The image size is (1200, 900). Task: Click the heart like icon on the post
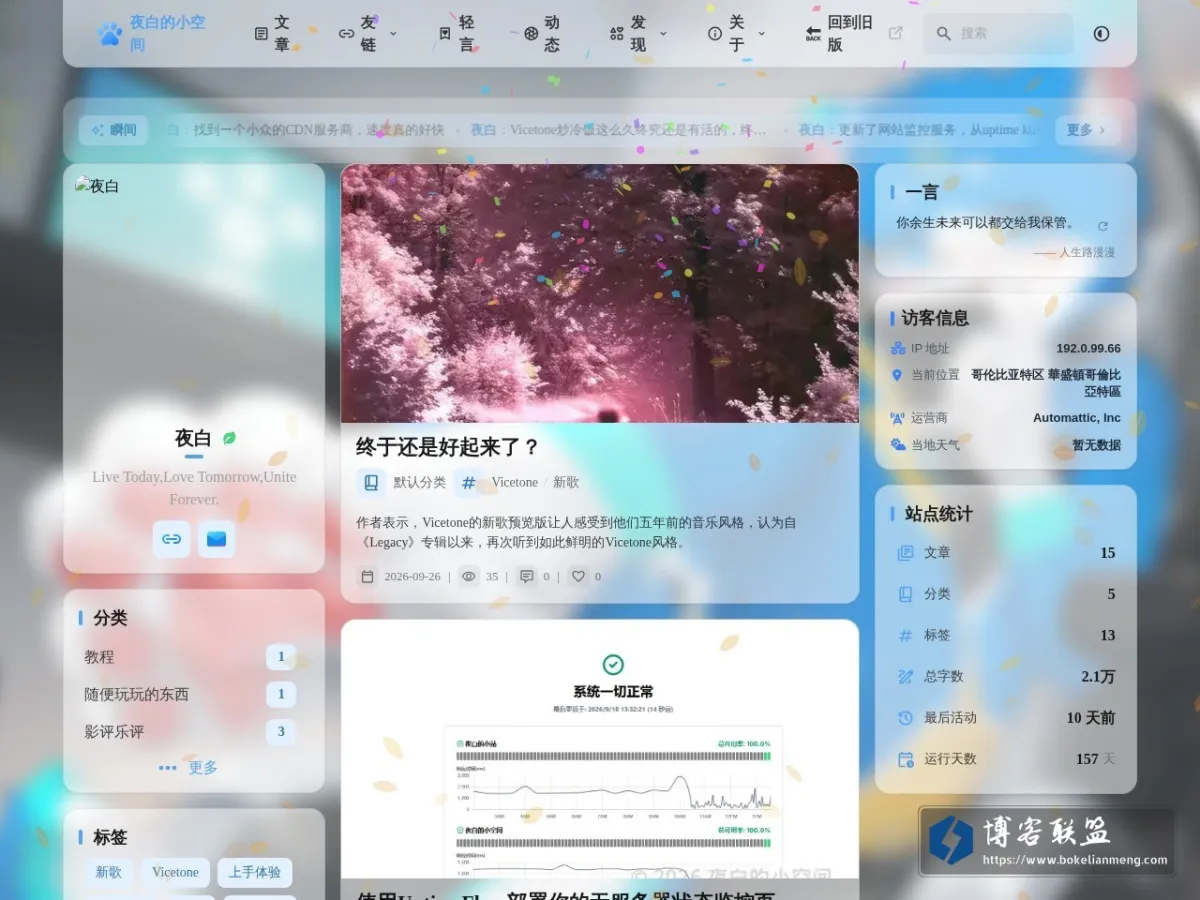pos(578,576)
